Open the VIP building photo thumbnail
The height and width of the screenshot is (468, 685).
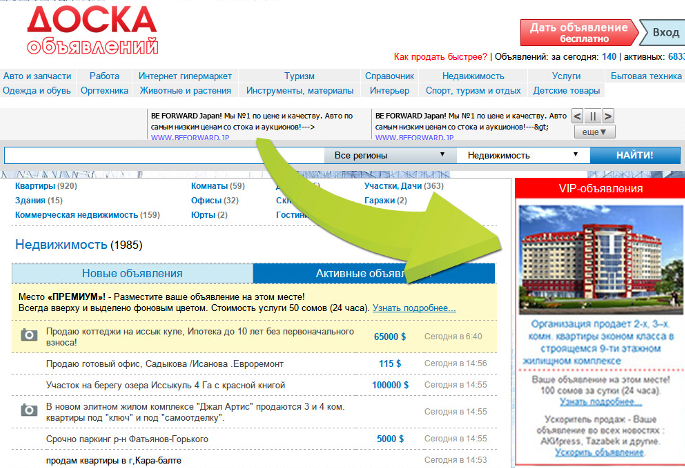click(599, 257)
